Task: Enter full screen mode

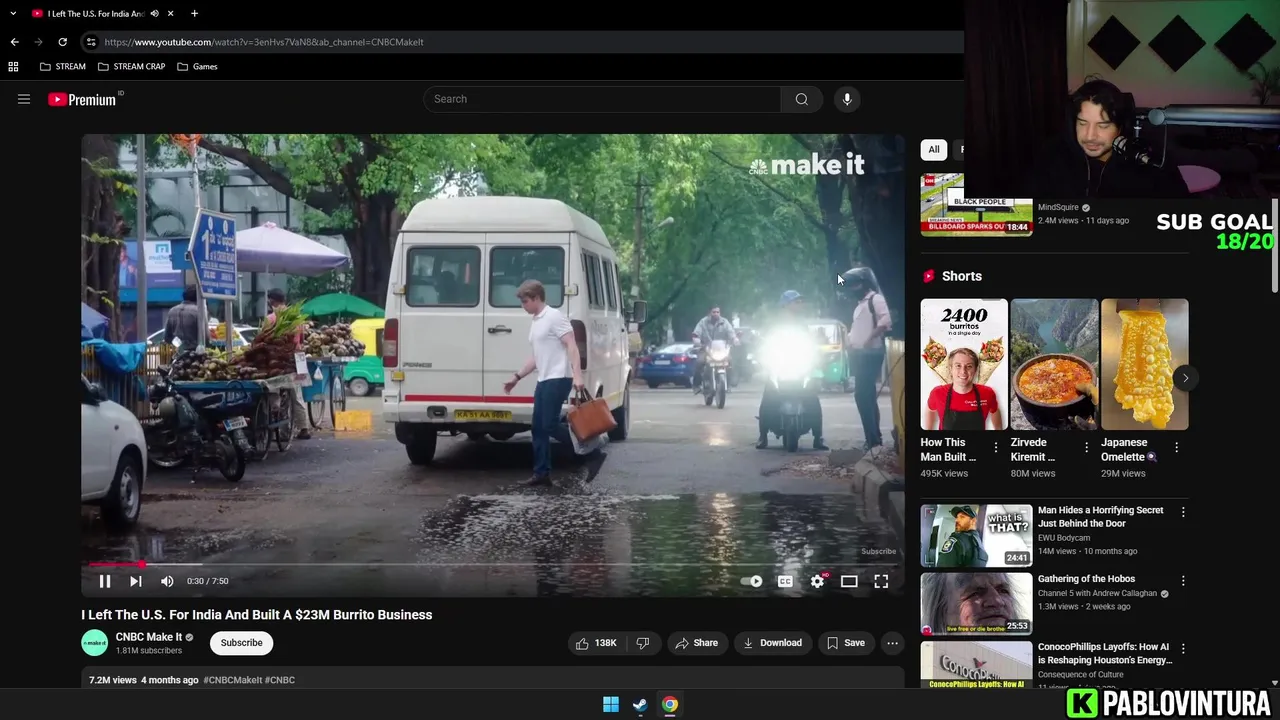Action: click(881, 581)
